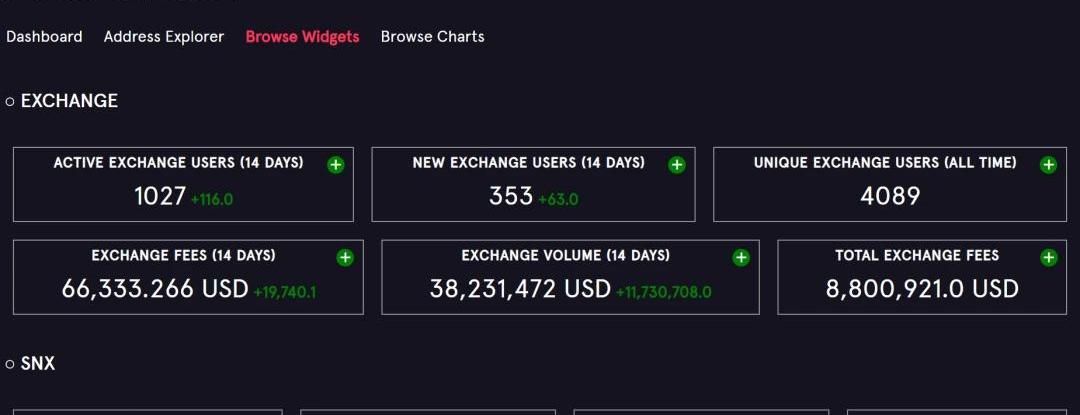This screenshot has width=1080, height=415.
Task: Add Exchange Volume widget using green plus
Action: pyautogui.click(x=741, y=258)
